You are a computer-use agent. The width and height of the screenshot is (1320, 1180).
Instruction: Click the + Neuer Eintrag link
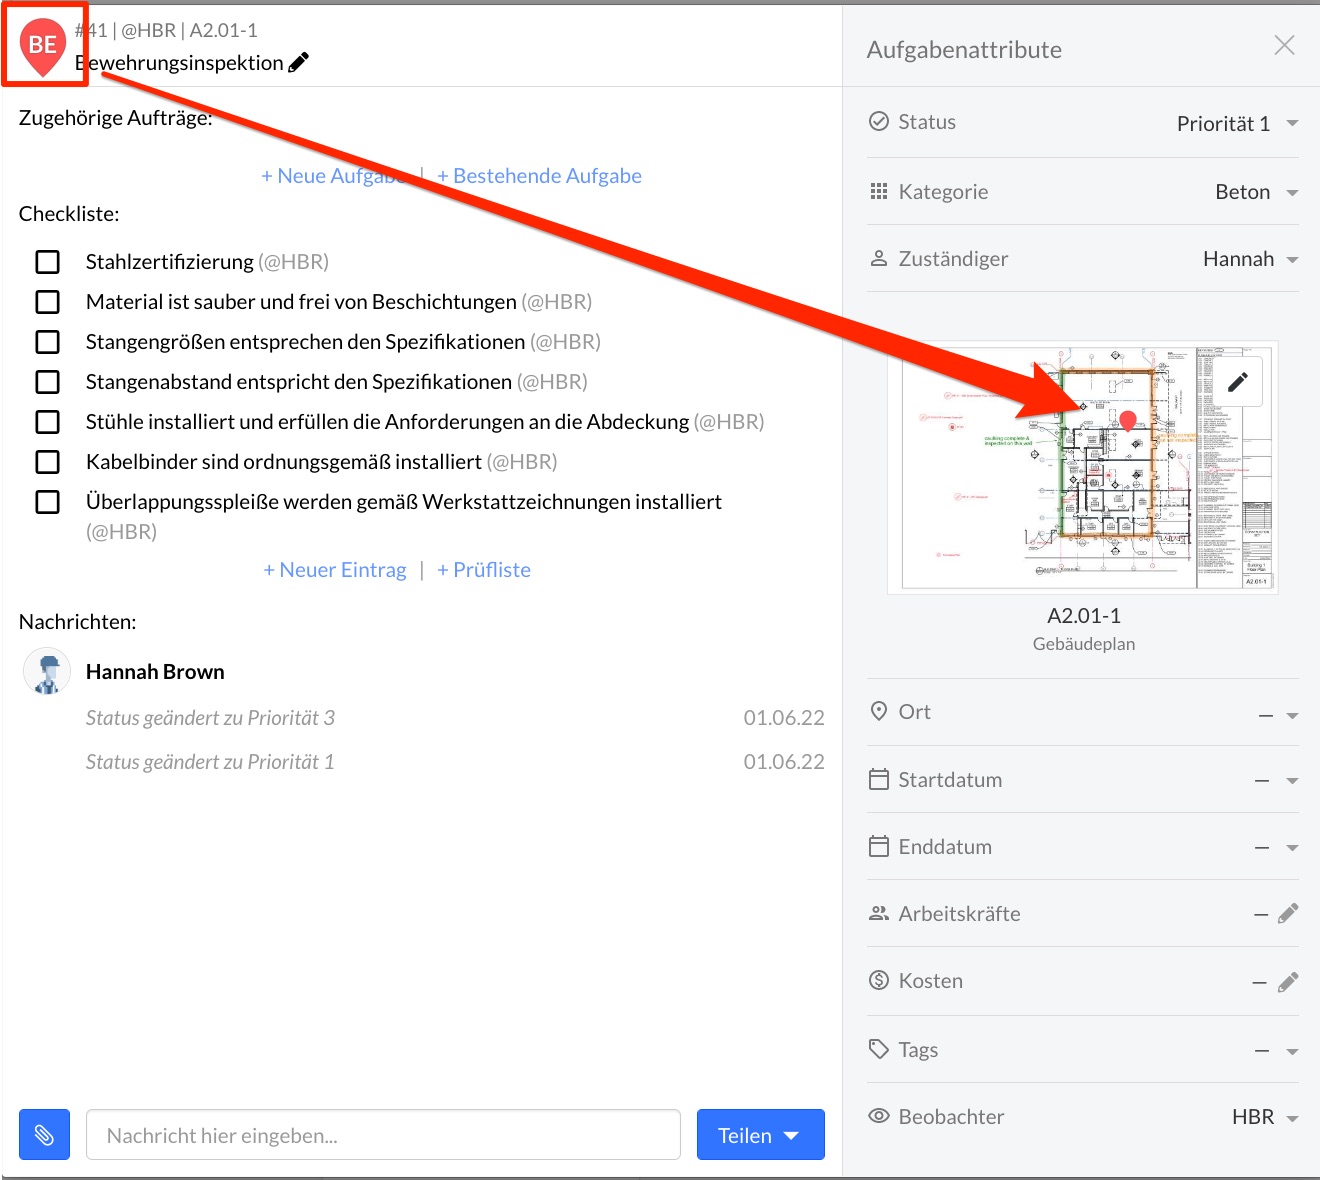coord(335,570)
